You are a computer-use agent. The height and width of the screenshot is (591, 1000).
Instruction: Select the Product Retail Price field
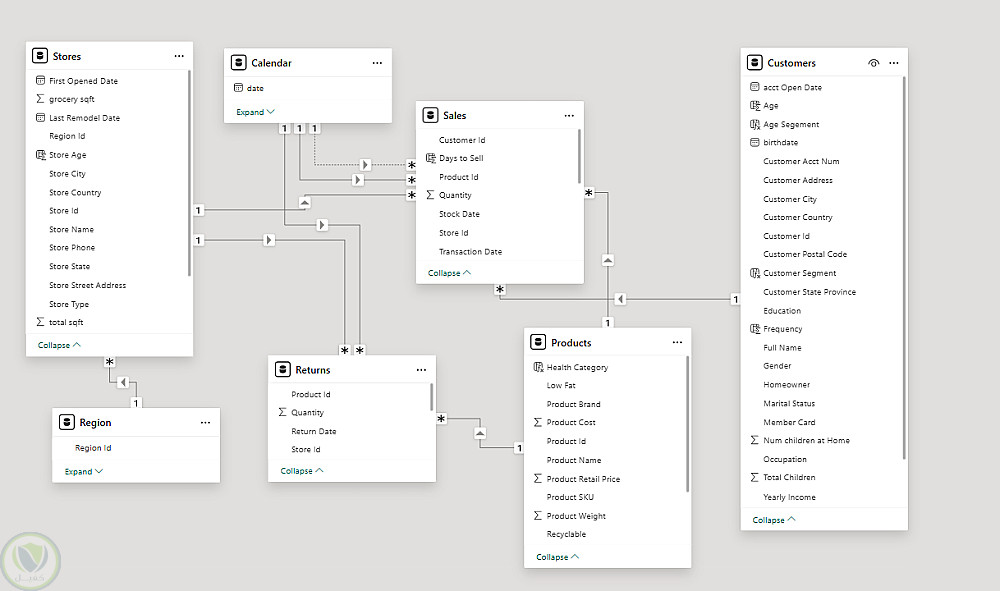pyautogui.click(x=583, y=479)
